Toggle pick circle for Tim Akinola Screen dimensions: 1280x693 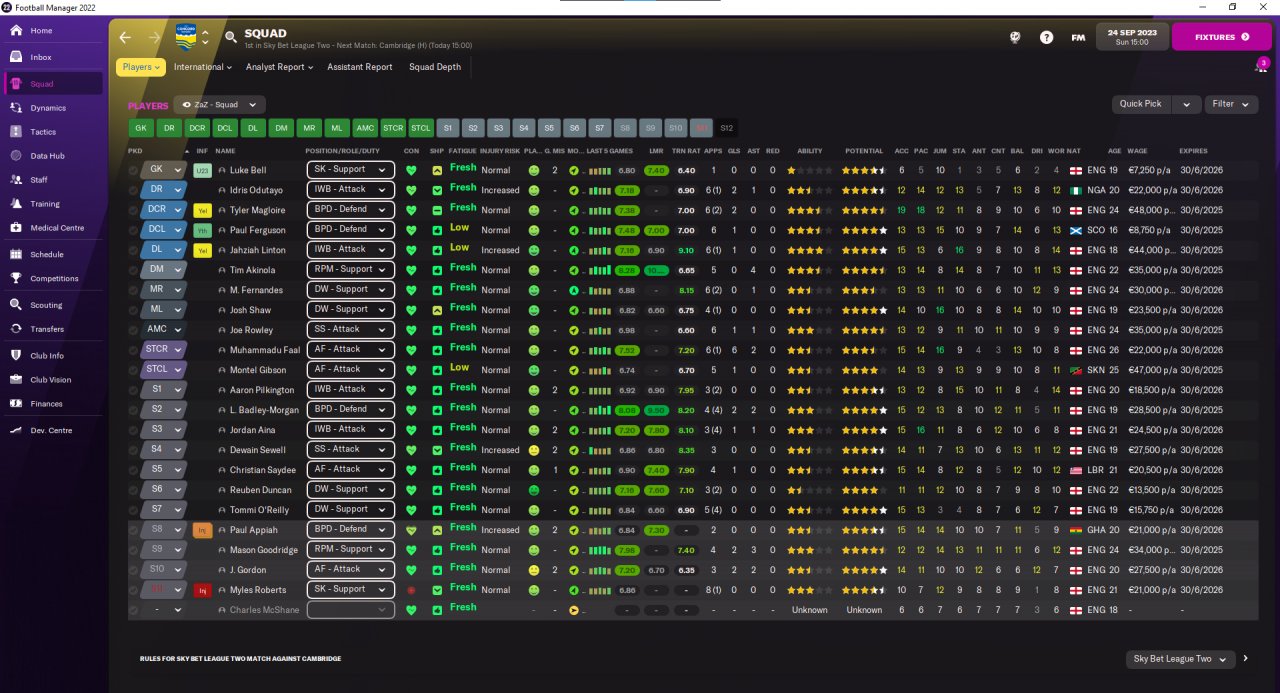[134, 270]
